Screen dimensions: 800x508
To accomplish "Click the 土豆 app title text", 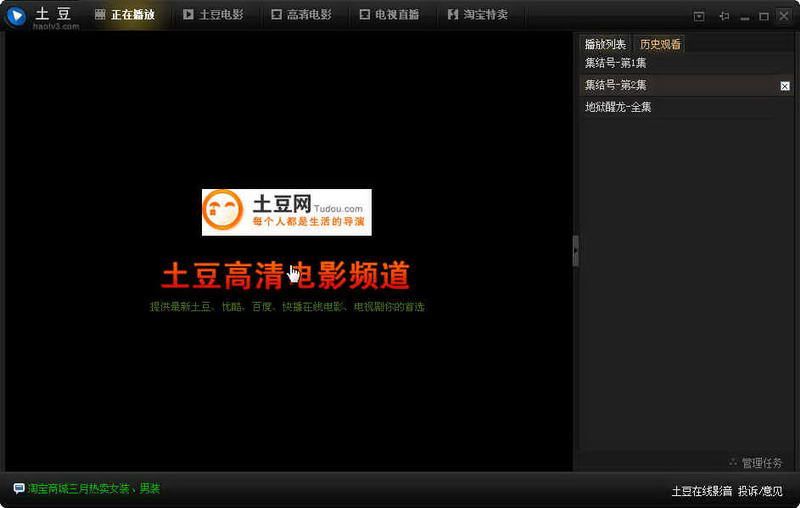I will pyautogui.click(x=53, y=13).
